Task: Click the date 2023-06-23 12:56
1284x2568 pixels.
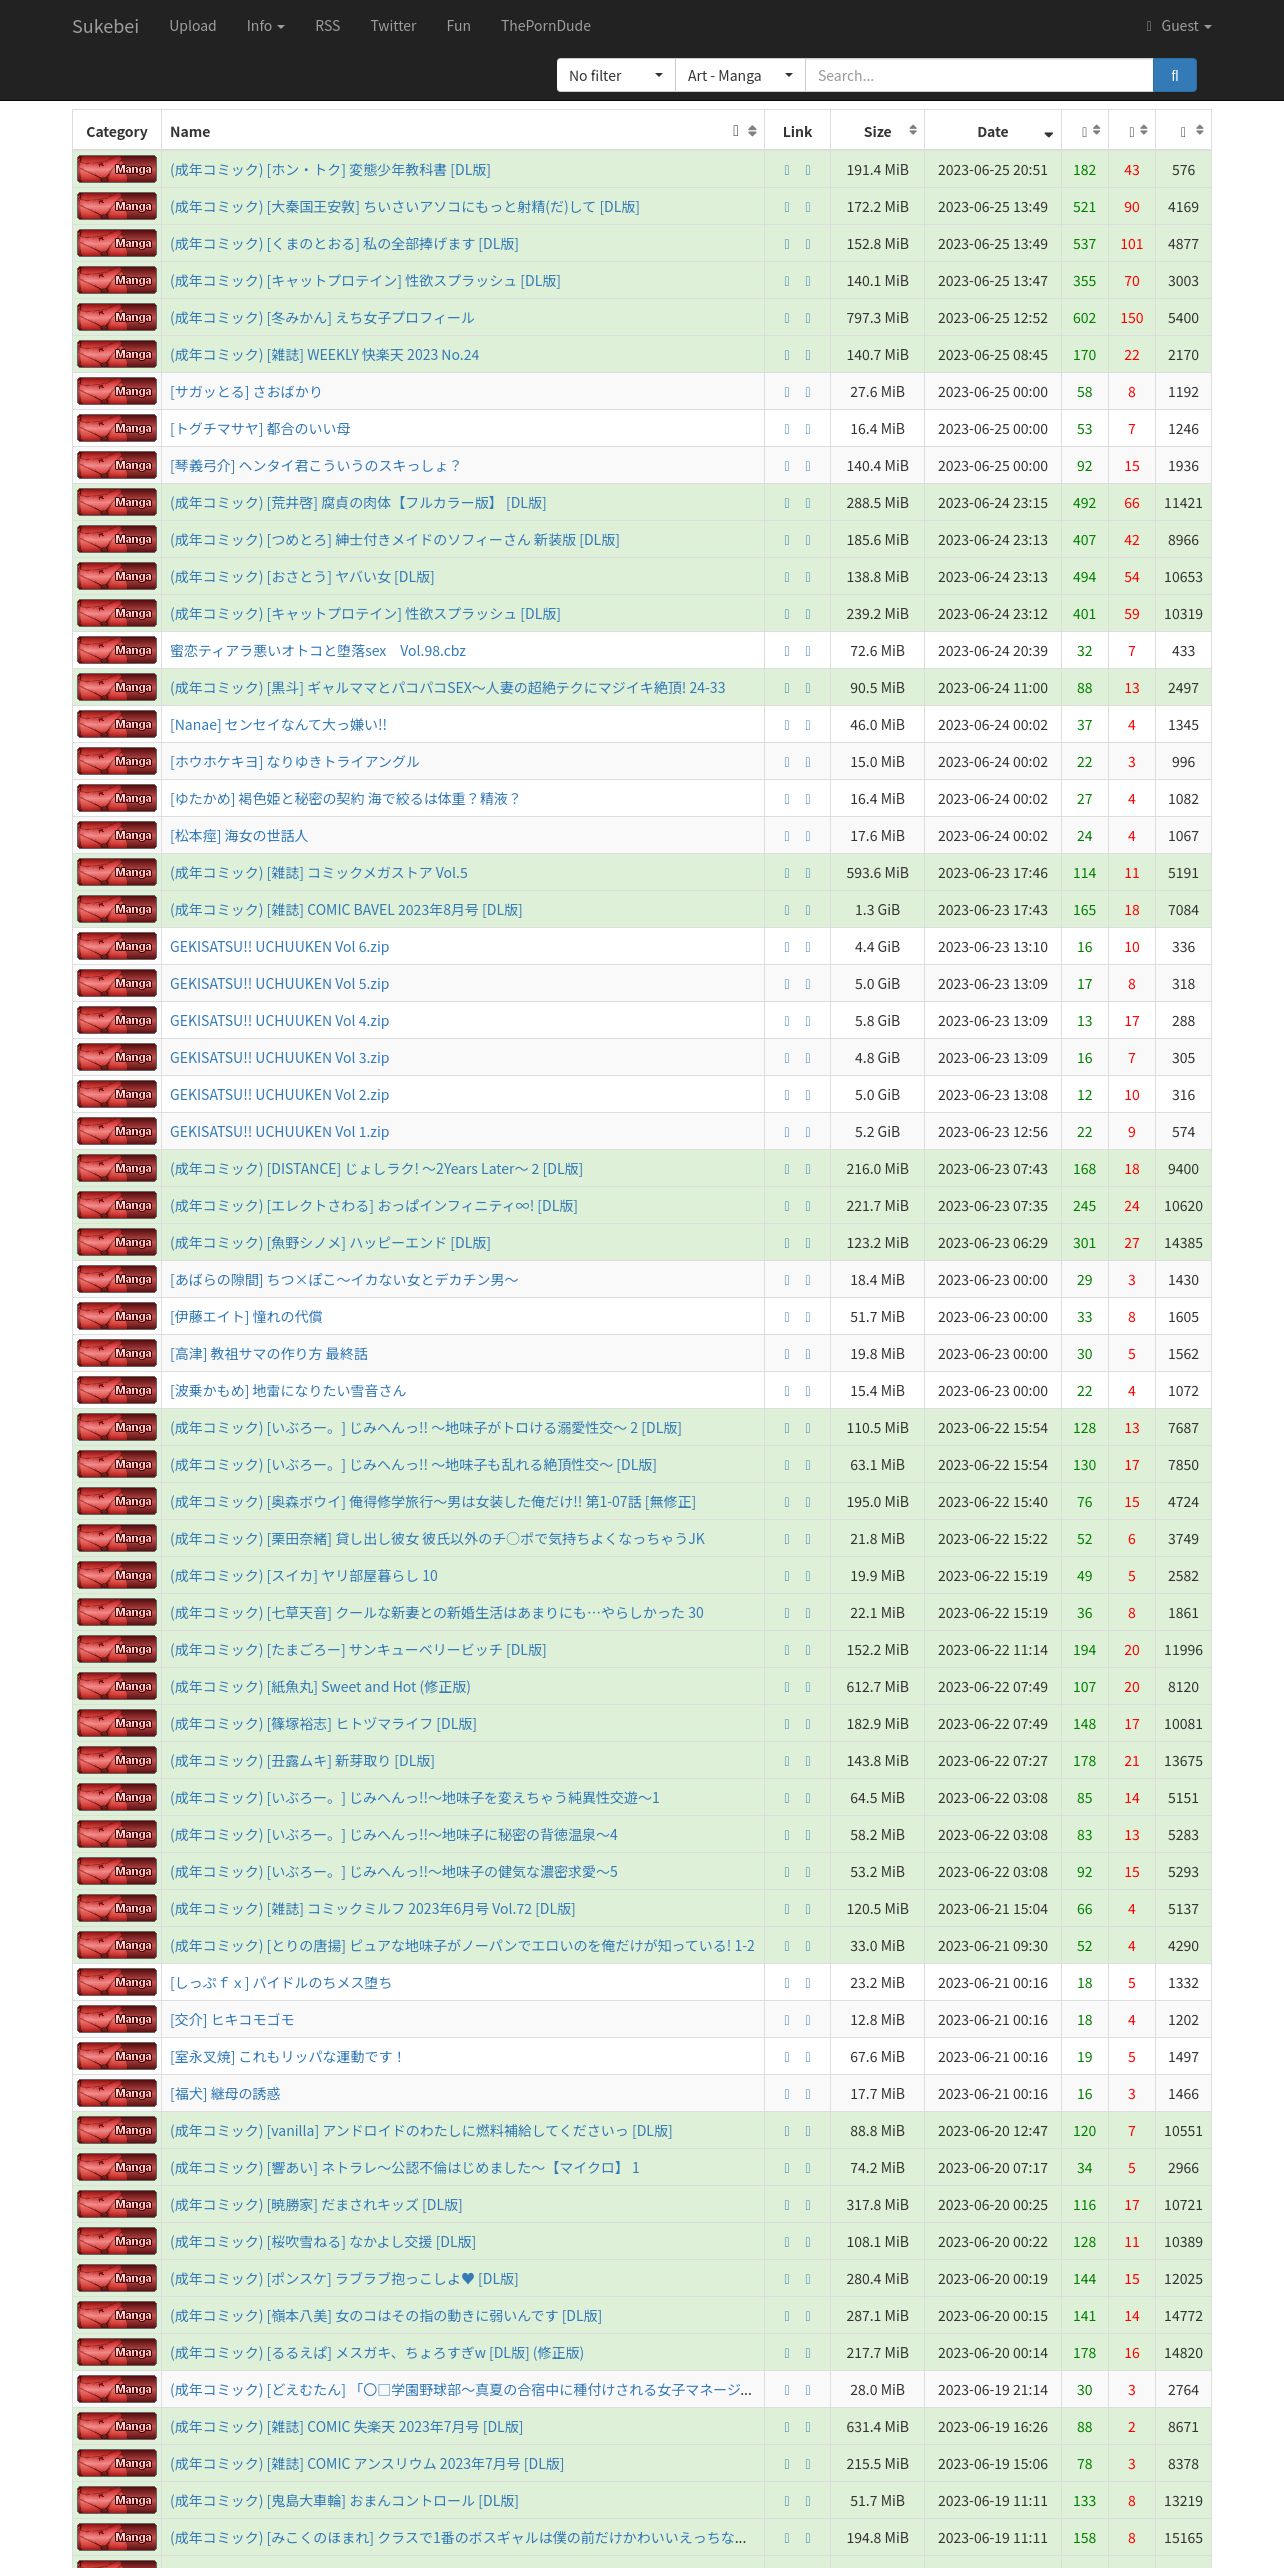Action: pos(993,1132)
